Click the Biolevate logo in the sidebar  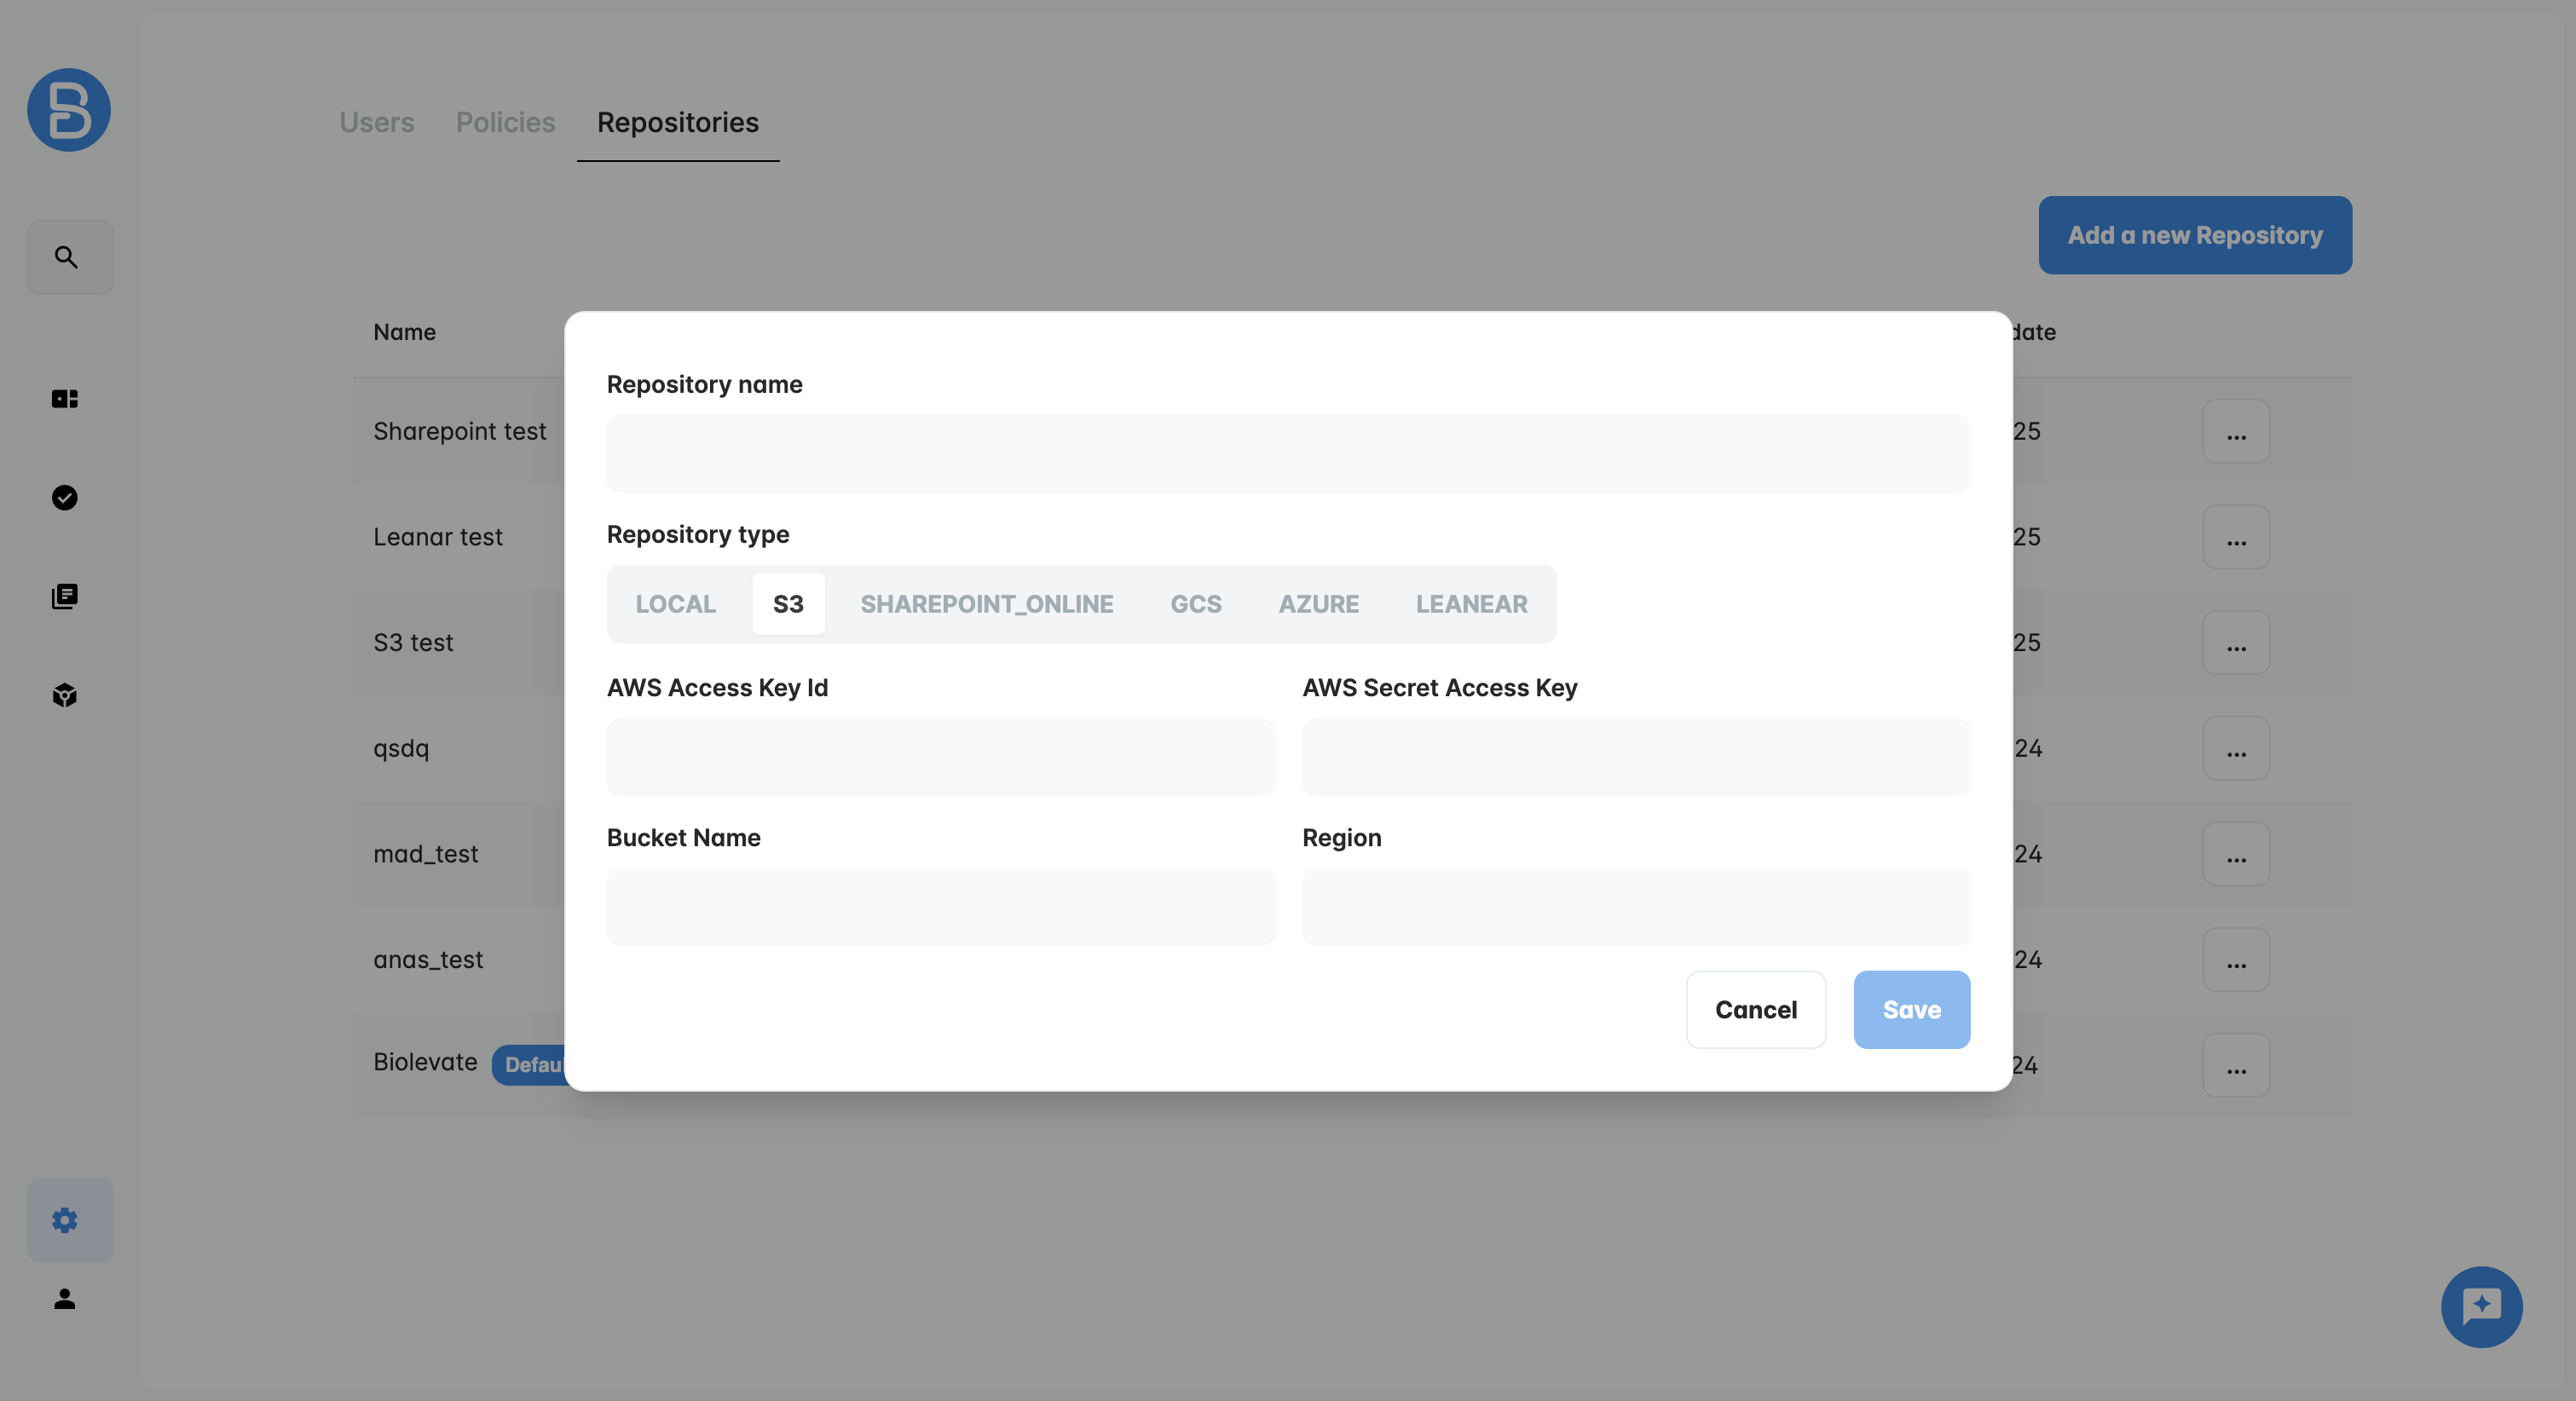click(69, 110)
